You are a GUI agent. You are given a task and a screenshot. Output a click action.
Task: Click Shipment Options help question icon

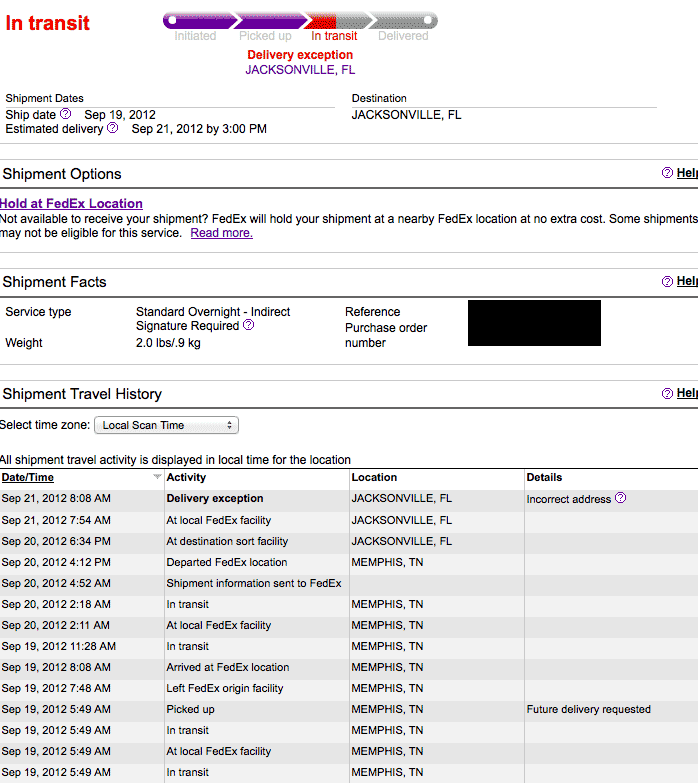pyautogui.click(x=667, y=173)
